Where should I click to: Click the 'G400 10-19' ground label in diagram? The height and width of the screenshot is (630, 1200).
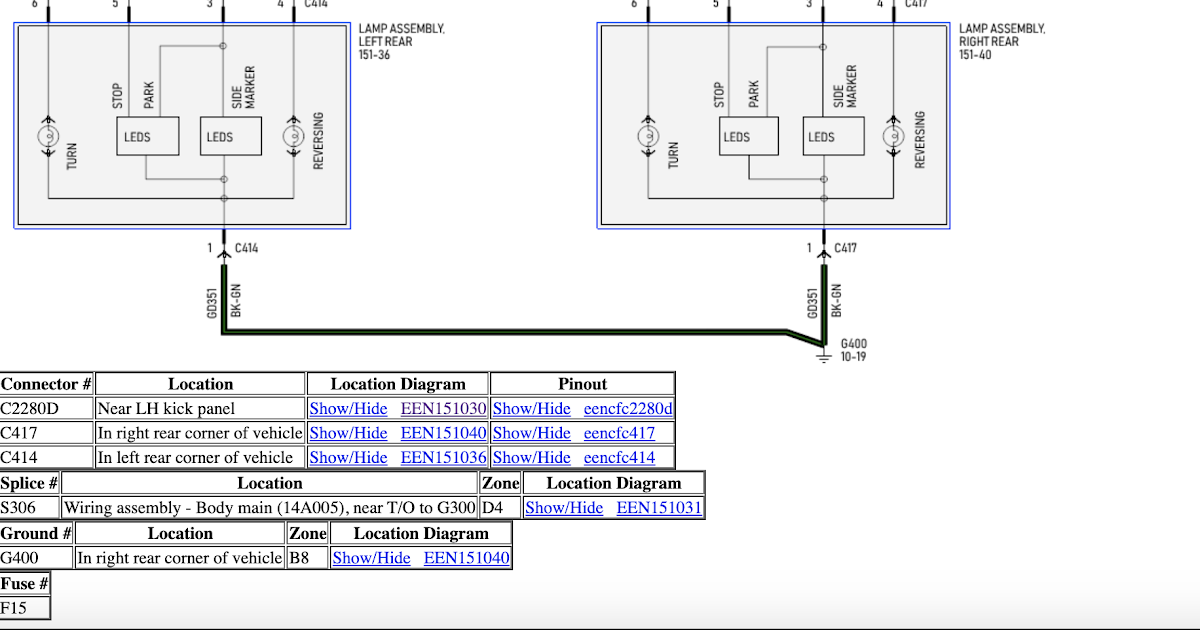[853, 350]
